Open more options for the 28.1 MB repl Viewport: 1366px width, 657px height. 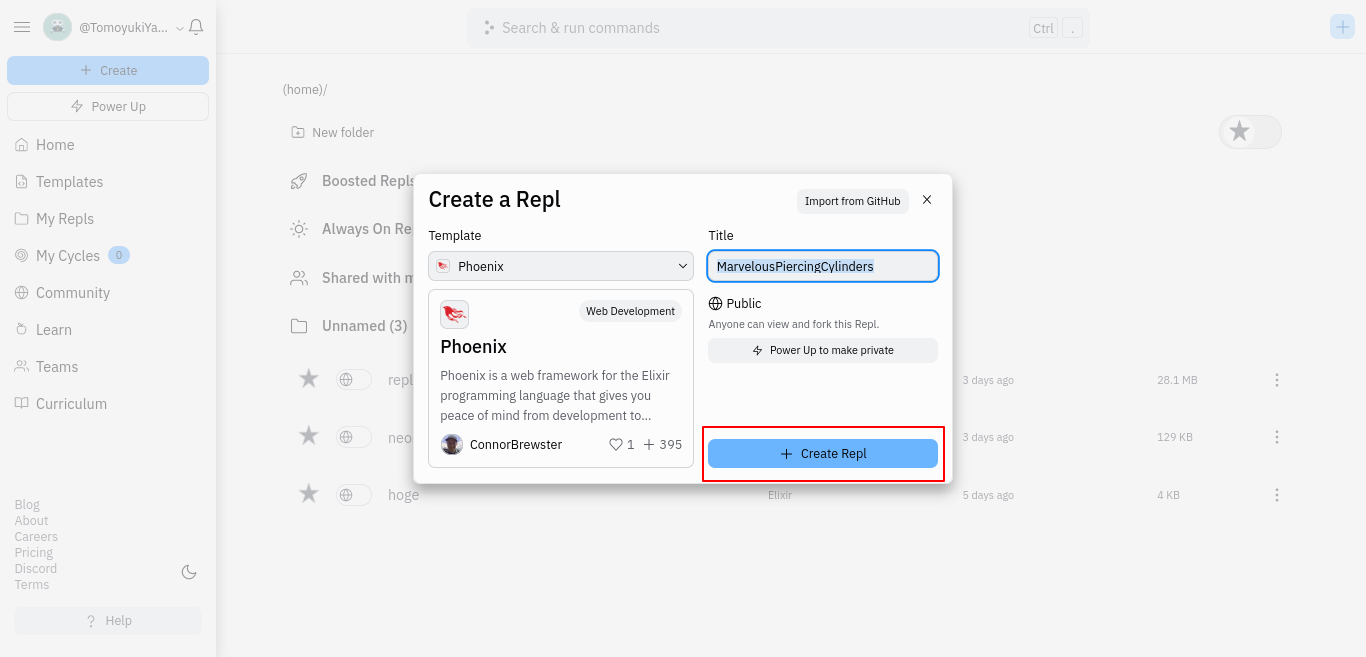click(x=1277, y=380)
